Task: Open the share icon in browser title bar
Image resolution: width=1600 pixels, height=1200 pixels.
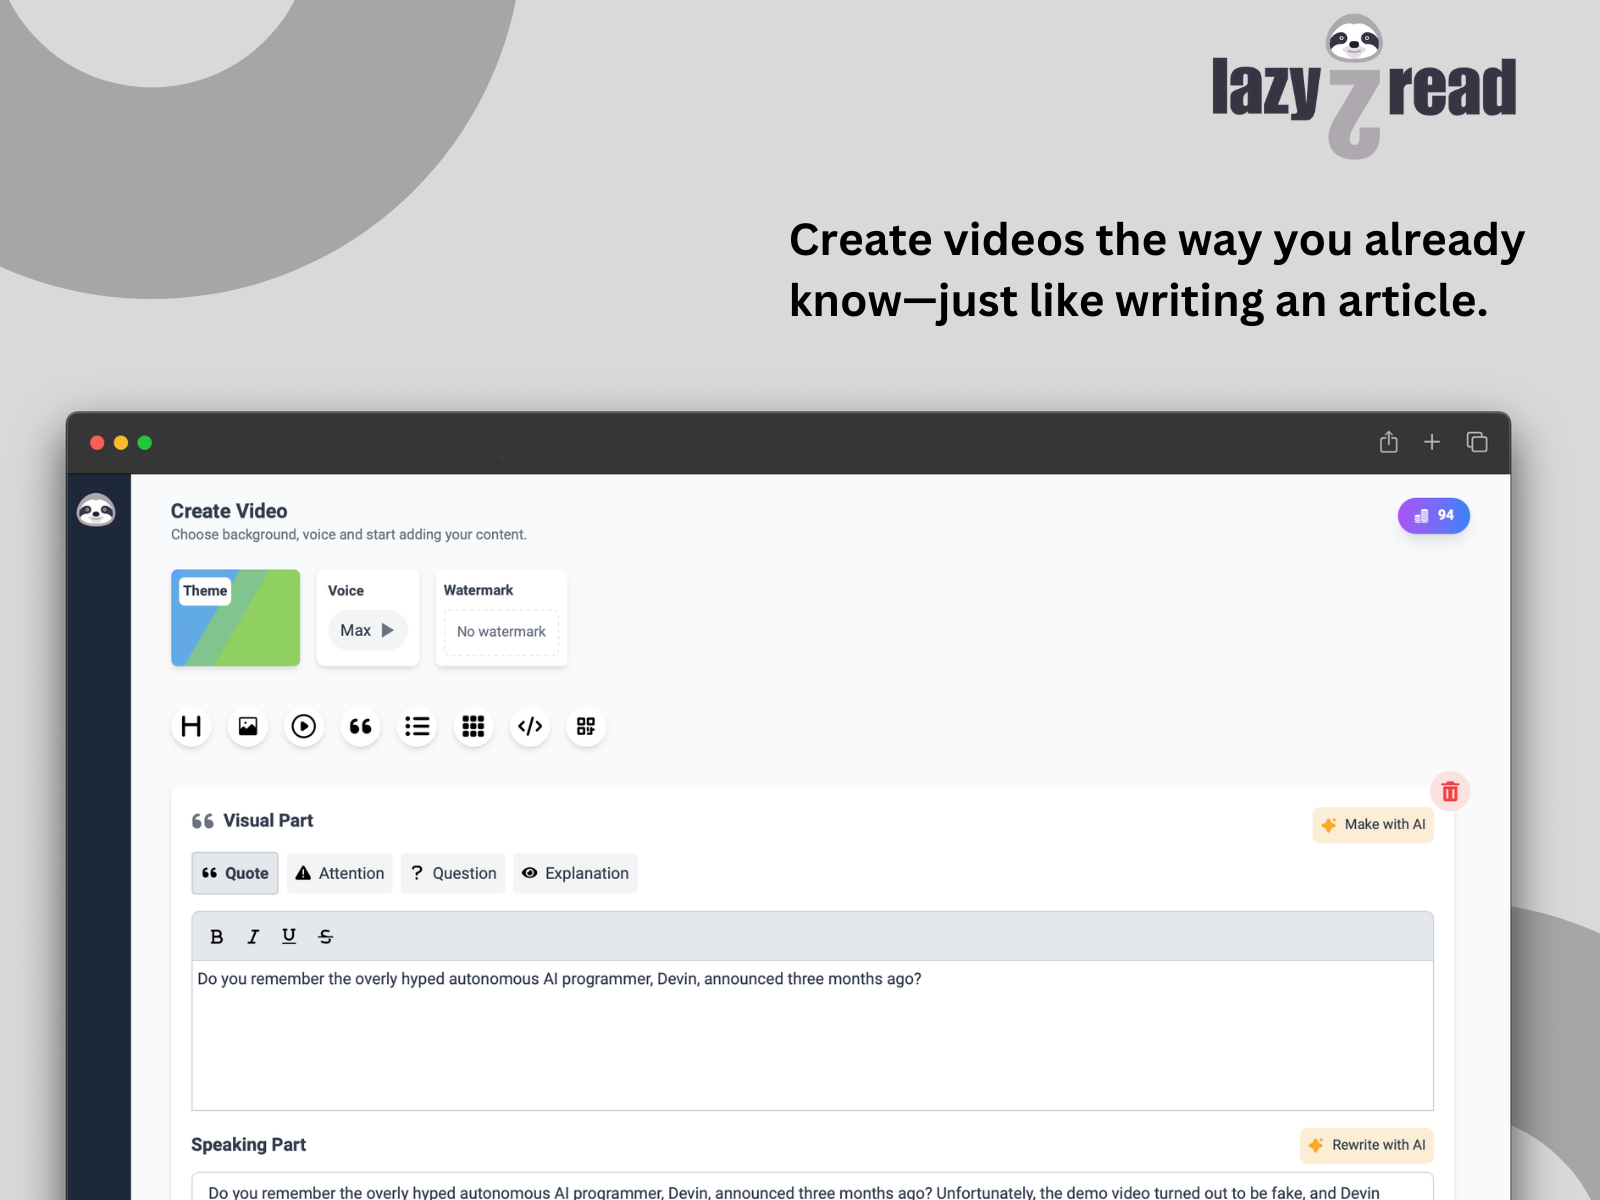Action: point(1389,442)
